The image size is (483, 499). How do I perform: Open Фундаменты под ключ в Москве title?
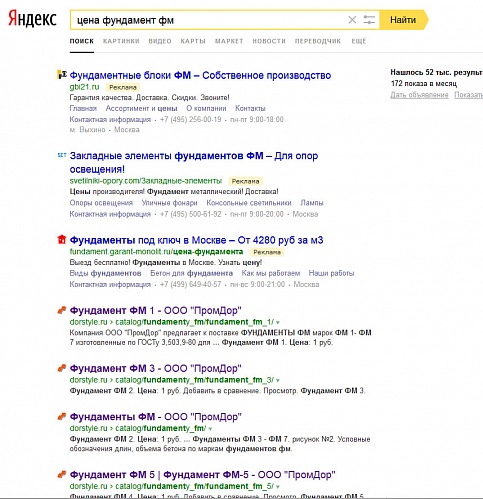(196, 240)
